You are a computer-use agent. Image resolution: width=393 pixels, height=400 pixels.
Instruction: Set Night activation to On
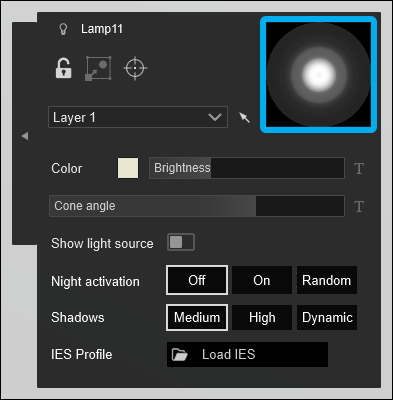[262, 280]
